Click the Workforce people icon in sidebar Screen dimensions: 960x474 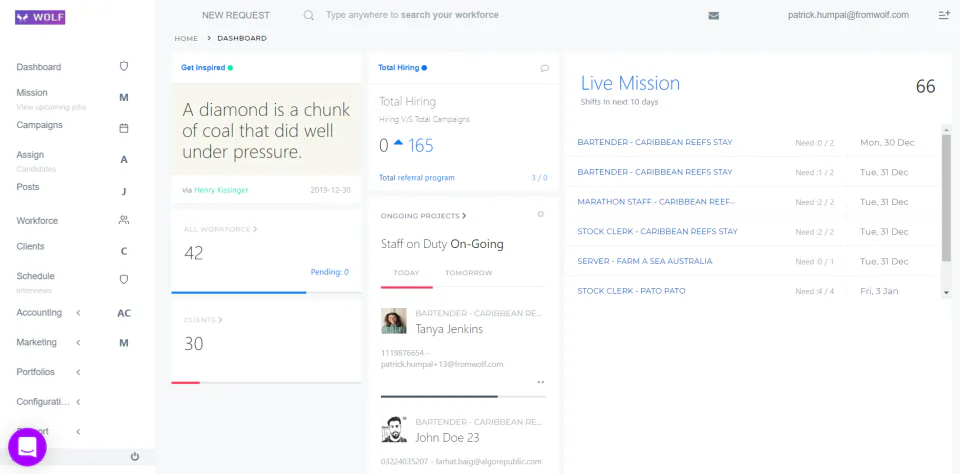pos(124,220)
